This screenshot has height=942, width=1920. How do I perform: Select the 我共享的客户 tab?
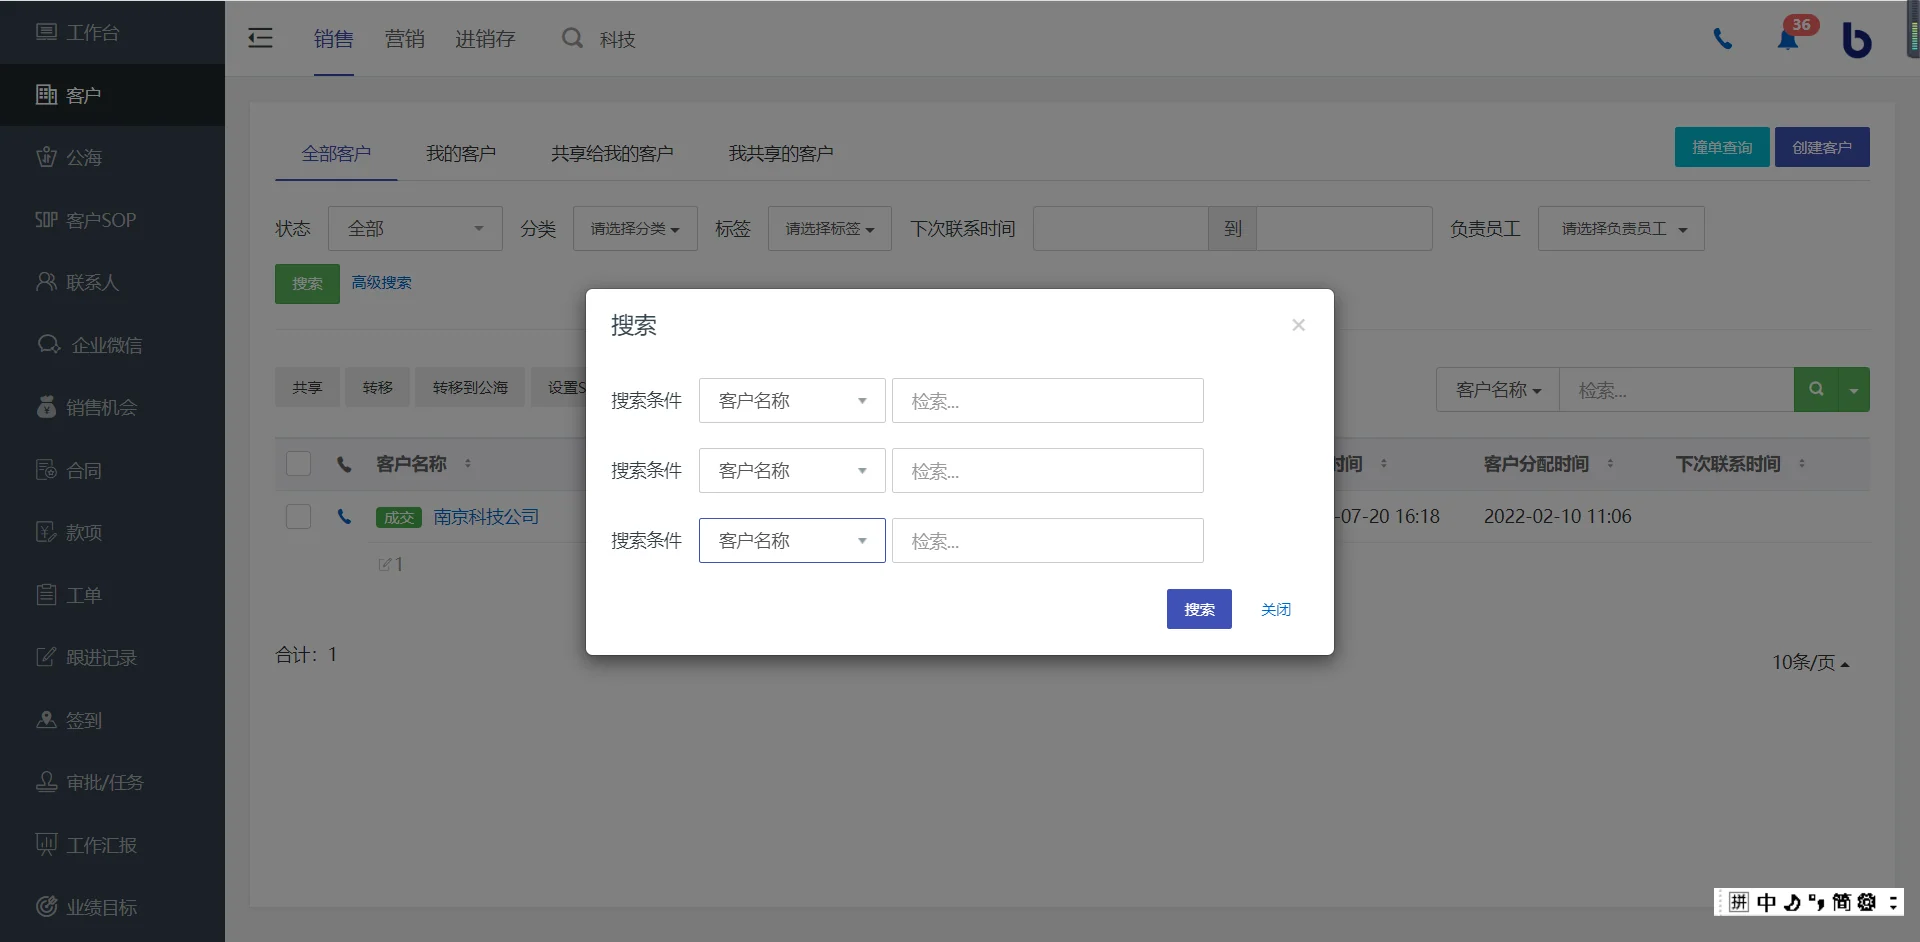(781, 154)
